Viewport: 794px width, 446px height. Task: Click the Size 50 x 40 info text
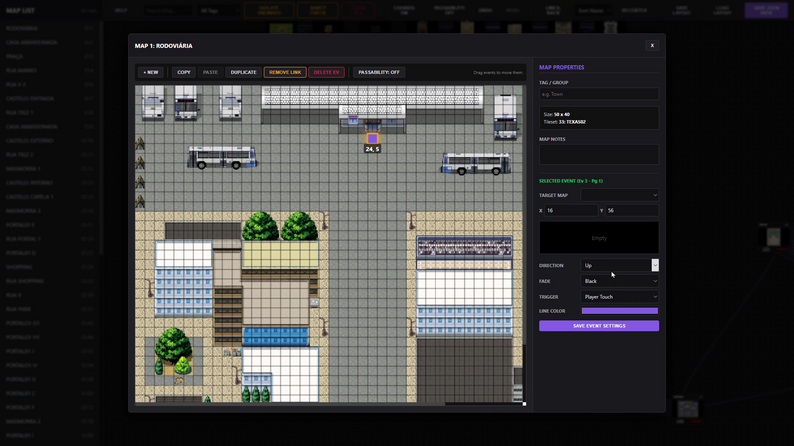click(557, 114)
